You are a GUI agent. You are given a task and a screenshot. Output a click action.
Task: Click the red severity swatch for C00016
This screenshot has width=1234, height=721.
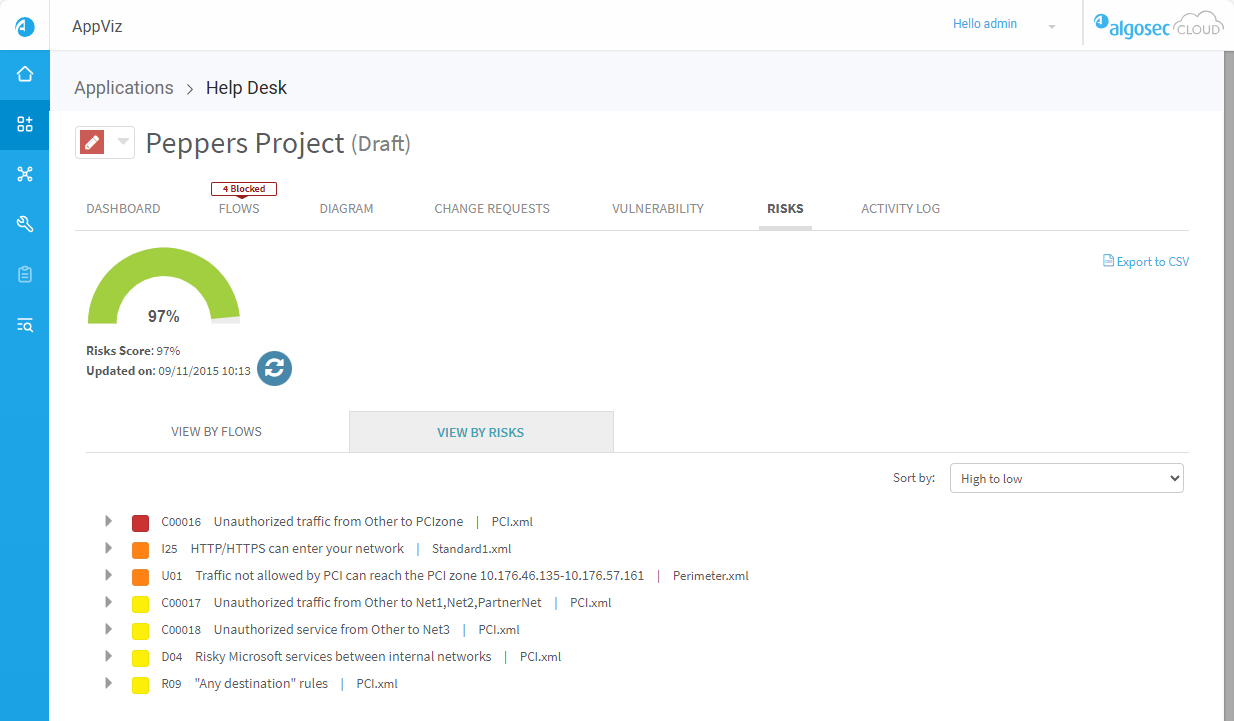(140, 522)
